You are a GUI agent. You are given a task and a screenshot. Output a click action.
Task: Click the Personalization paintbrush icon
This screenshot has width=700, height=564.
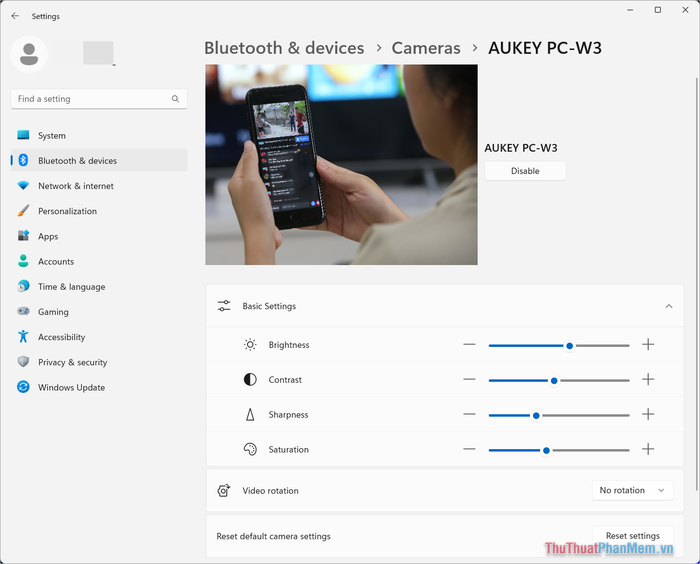click(23, 211)
